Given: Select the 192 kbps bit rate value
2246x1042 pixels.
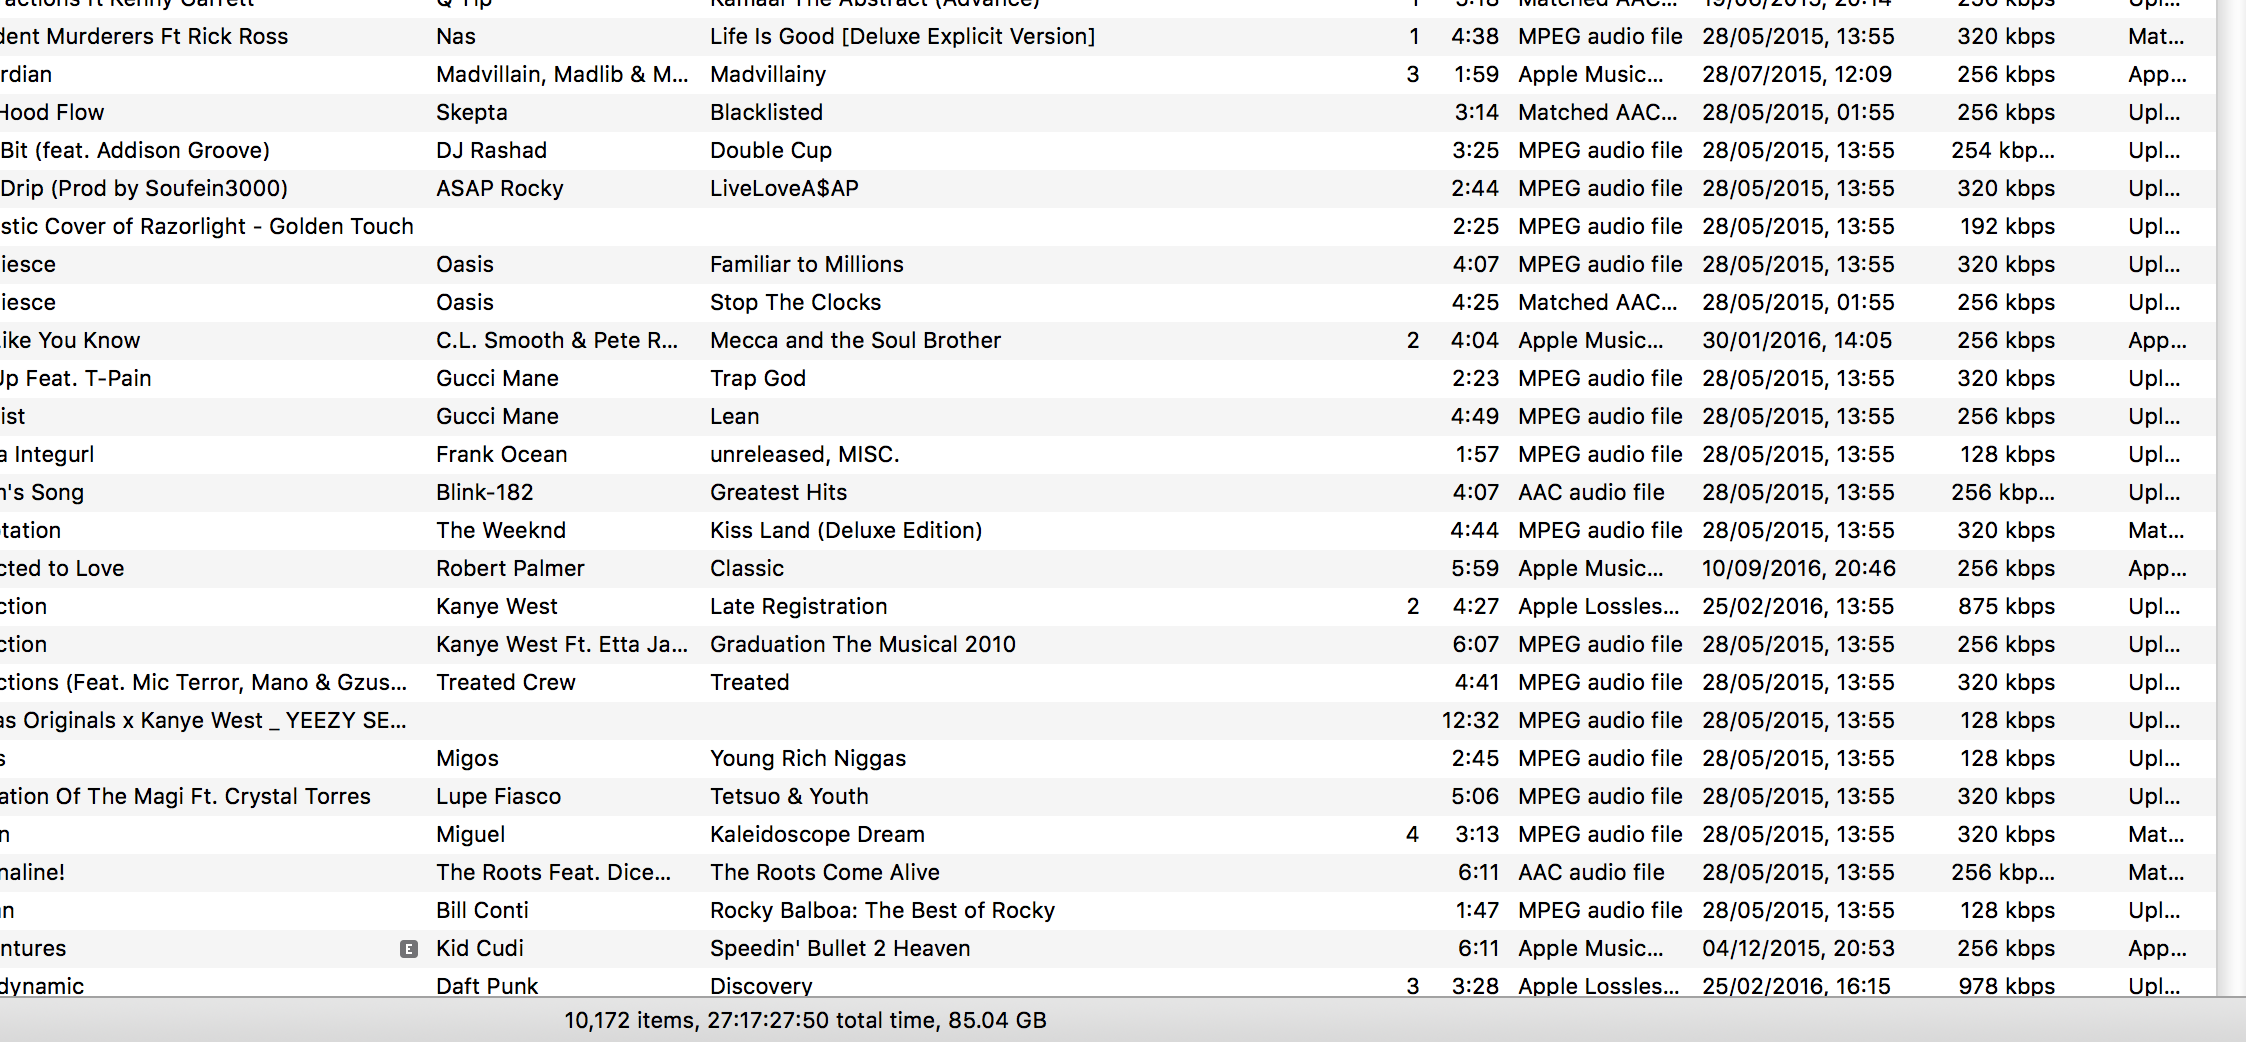Looking at the screenshot, I should tap(2008, 227).
